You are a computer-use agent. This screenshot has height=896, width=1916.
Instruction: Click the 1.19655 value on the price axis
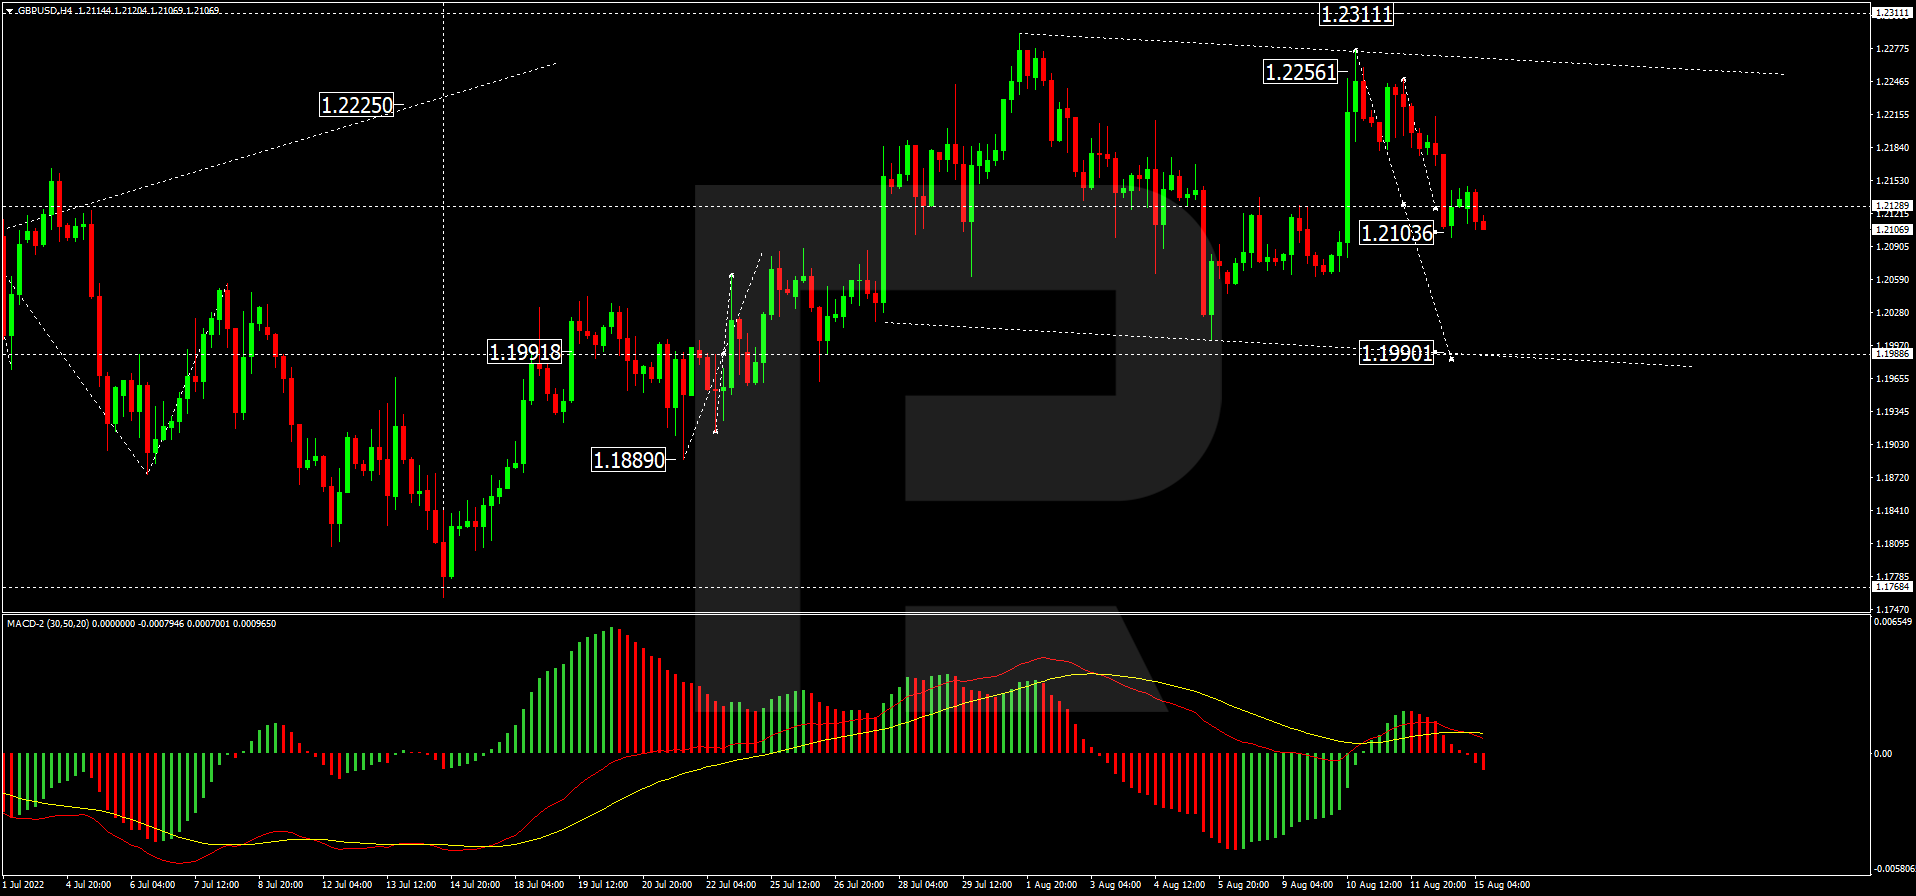[x=1893, y=379]
